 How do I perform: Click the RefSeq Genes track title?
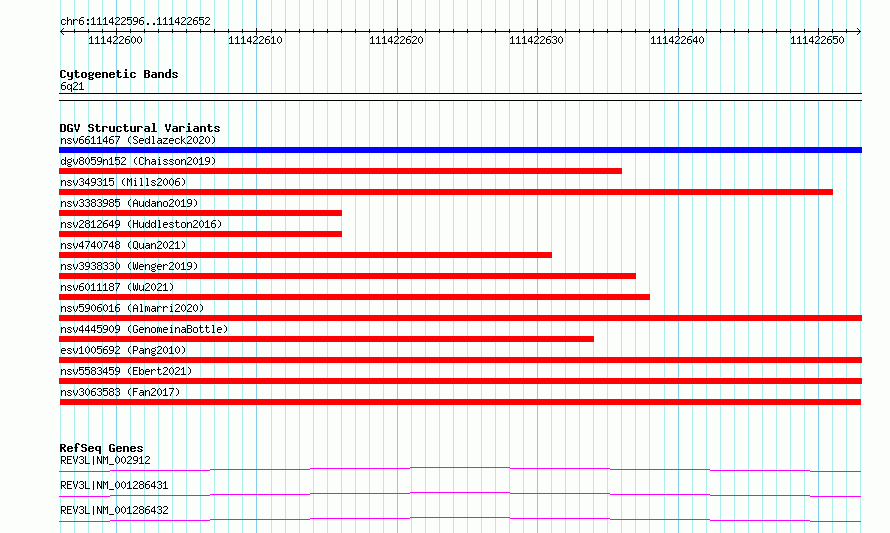point(101,448)
